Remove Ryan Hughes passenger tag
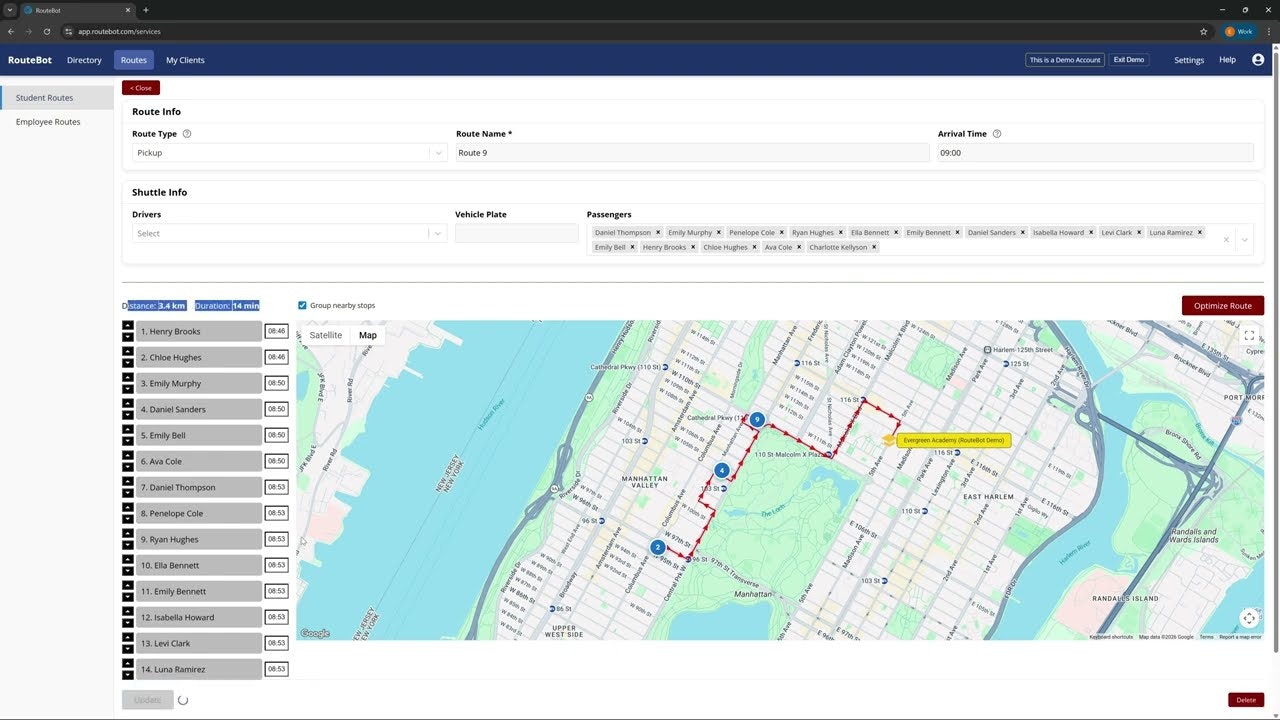Screen dimensions: 1280x720 pyautogui.click(x=841, y=233)
